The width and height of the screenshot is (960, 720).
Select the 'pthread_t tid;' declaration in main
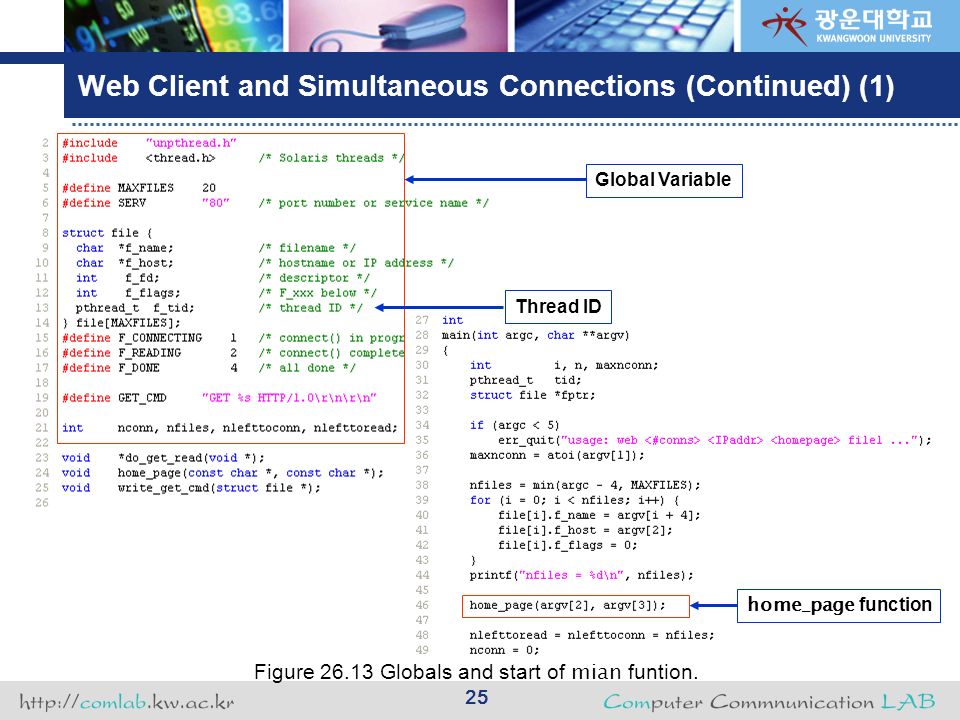click(525, 380)
